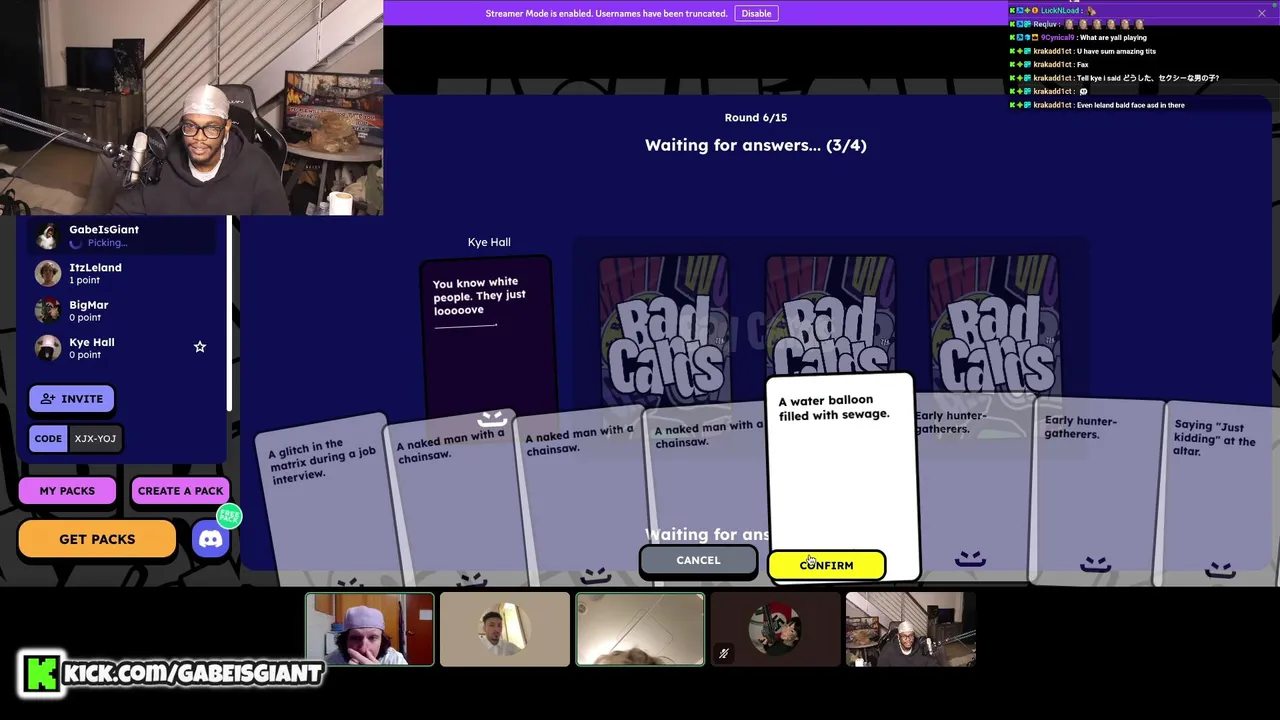Viewport: 1280px width, 720px height.
Task: Invite players with the Invite button
Action: point(72,399)
